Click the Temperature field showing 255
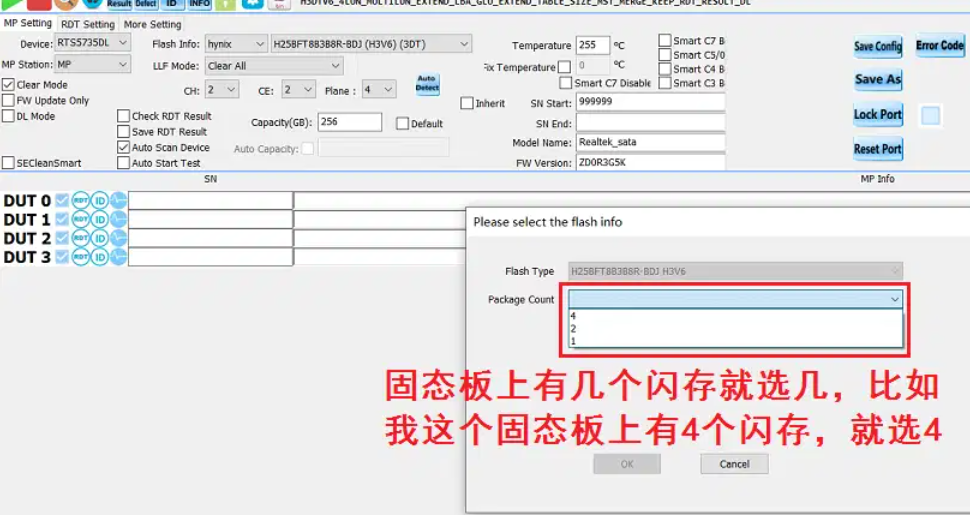 pos(593,45)
